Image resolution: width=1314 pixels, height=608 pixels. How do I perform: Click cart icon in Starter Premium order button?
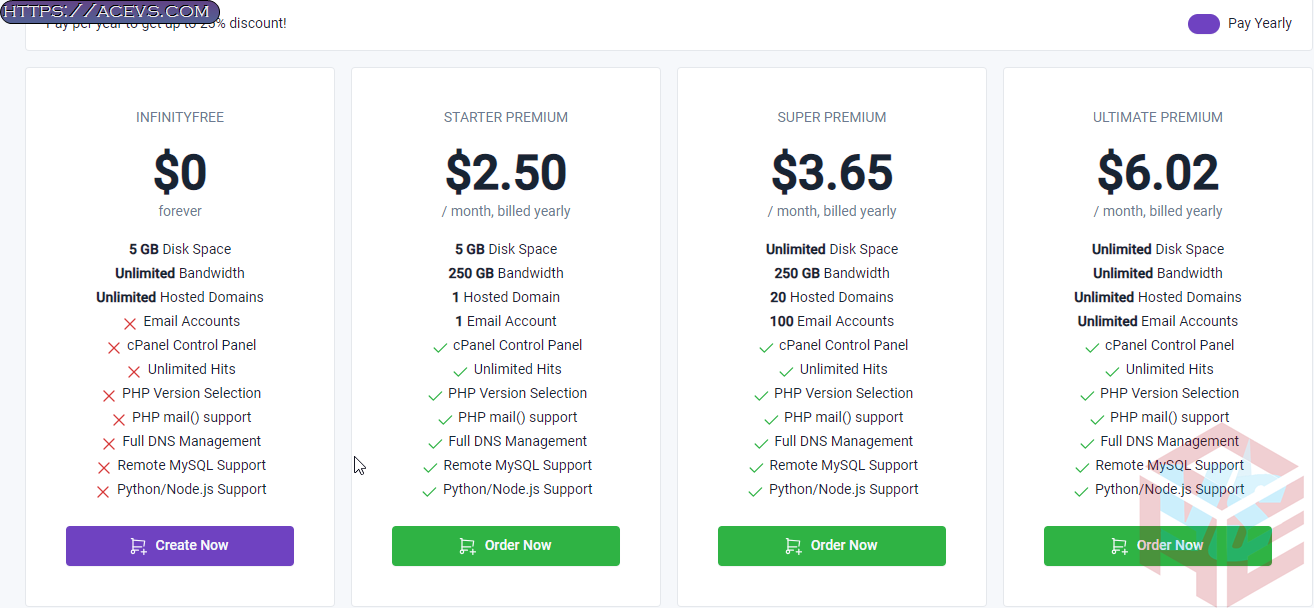point(467,546)
